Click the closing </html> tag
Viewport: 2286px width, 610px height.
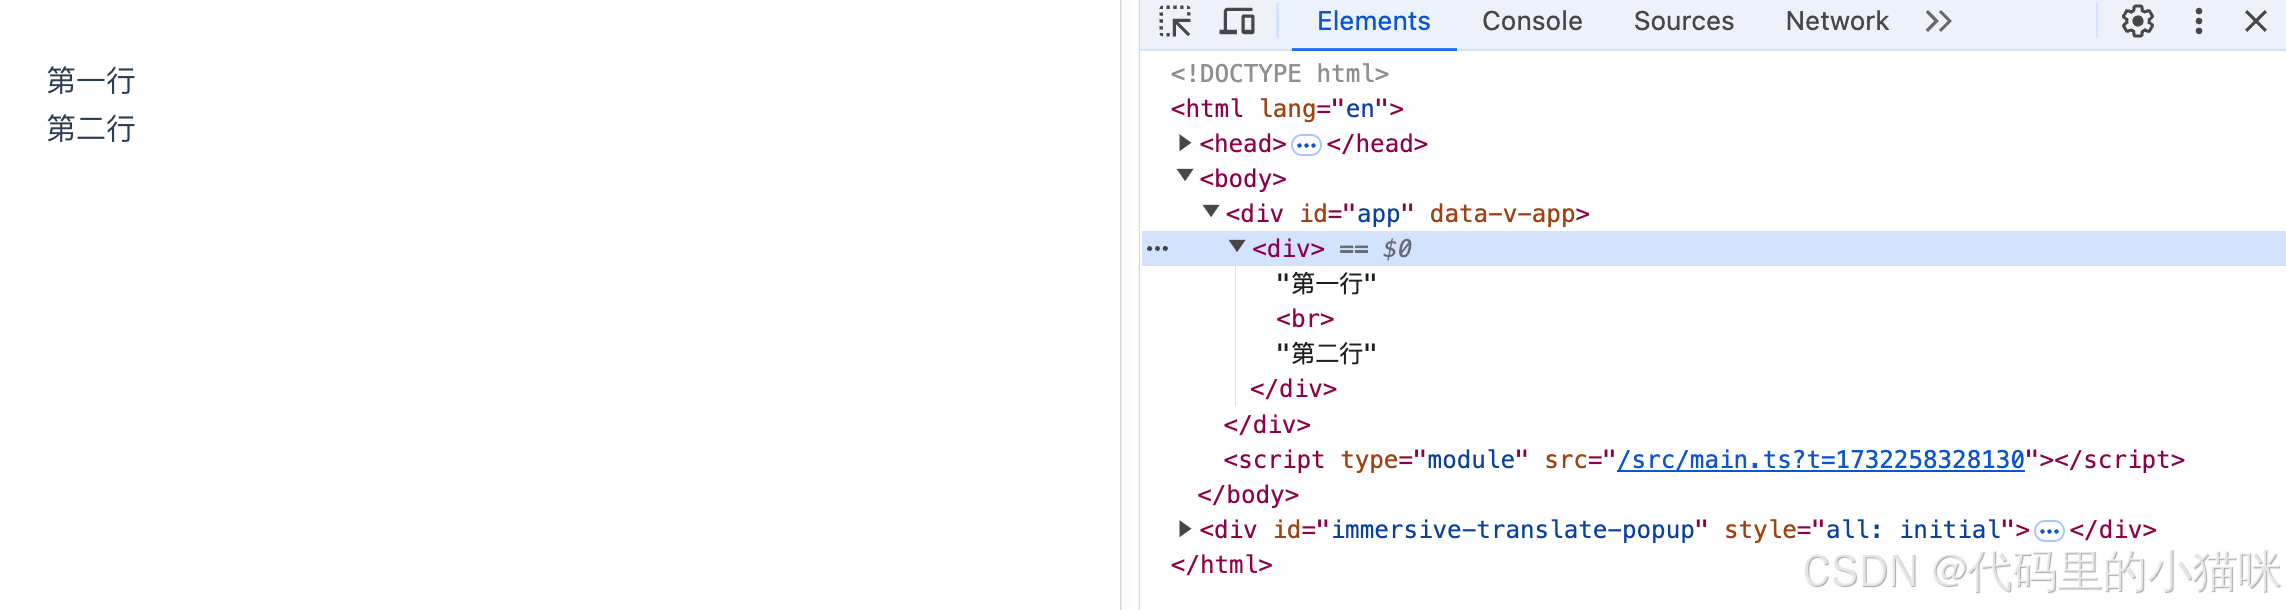point(1221,565)
